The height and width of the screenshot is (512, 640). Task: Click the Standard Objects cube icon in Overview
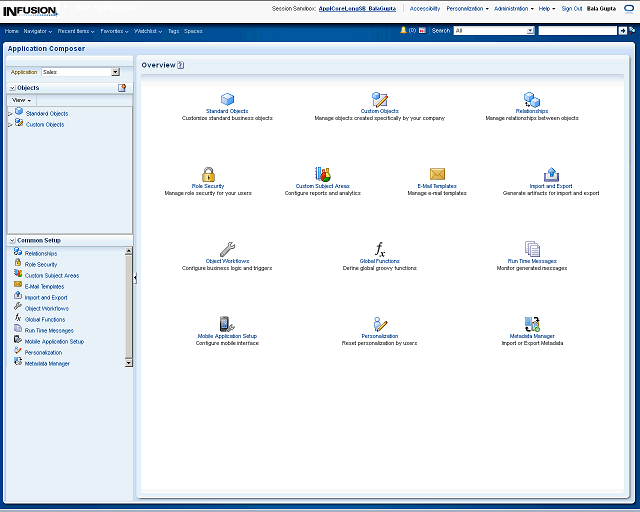pos(227,99)
